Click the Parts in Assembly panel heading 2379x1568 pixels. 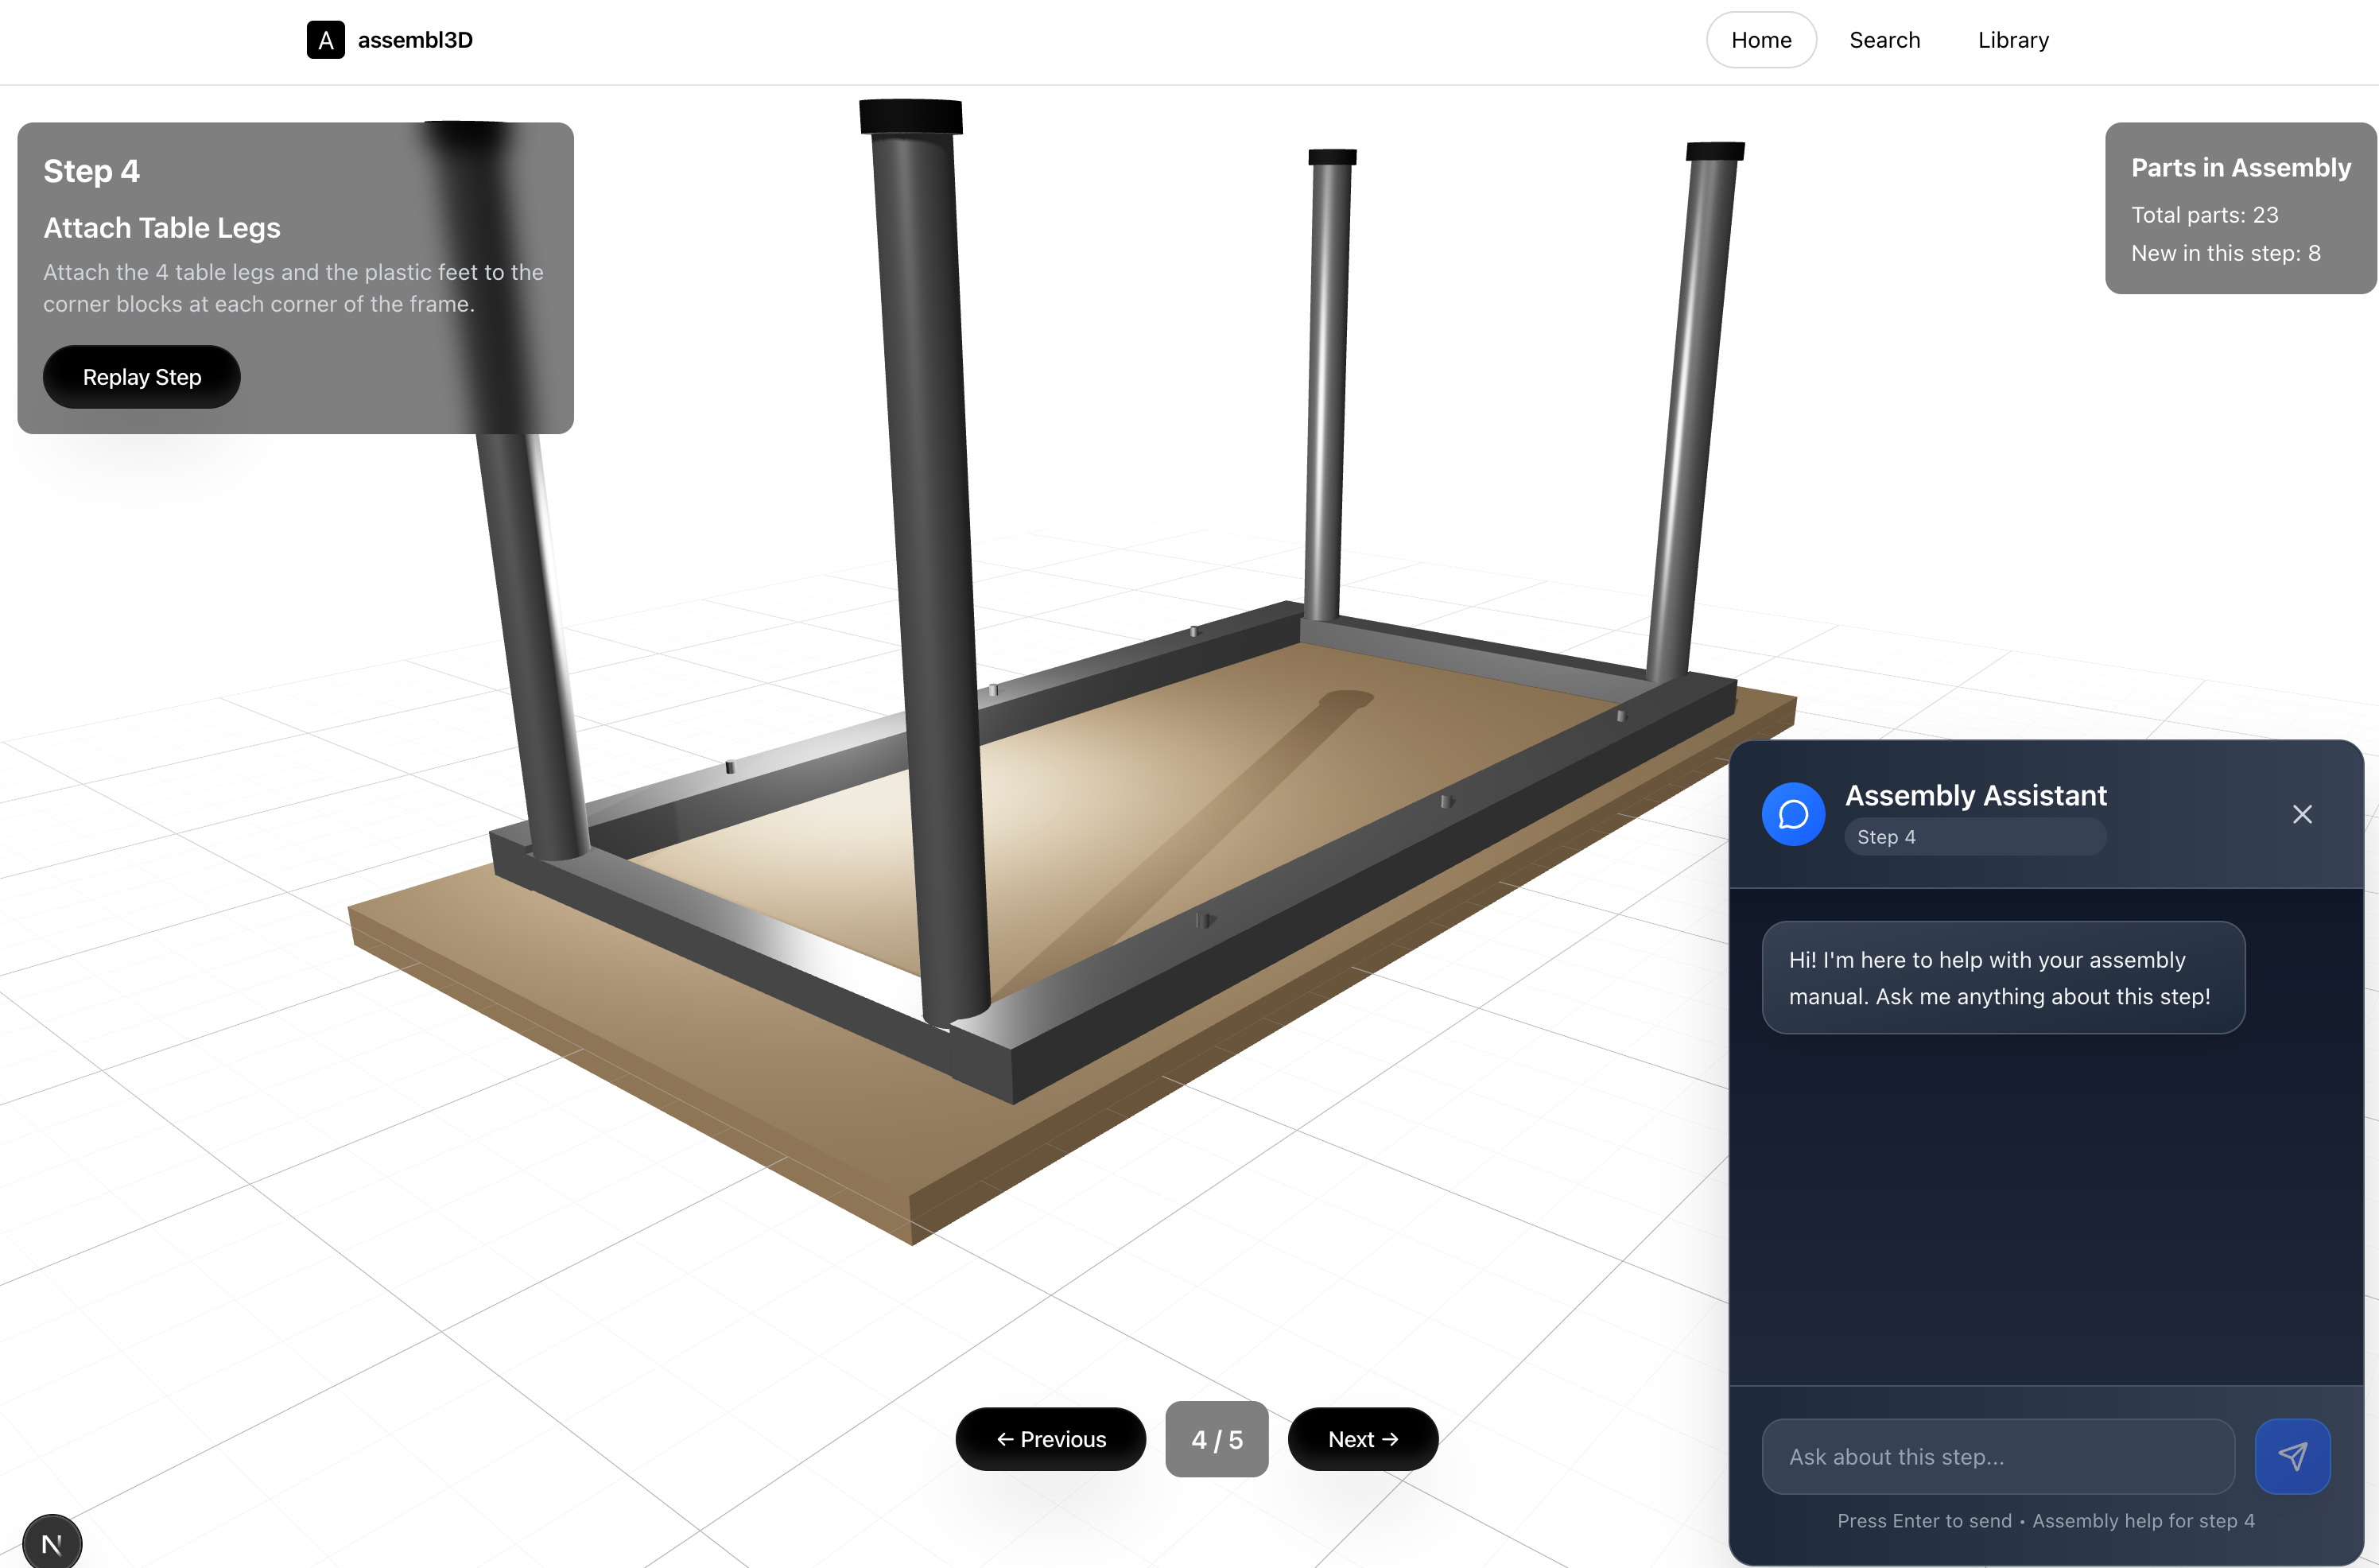coord(2240,167)
